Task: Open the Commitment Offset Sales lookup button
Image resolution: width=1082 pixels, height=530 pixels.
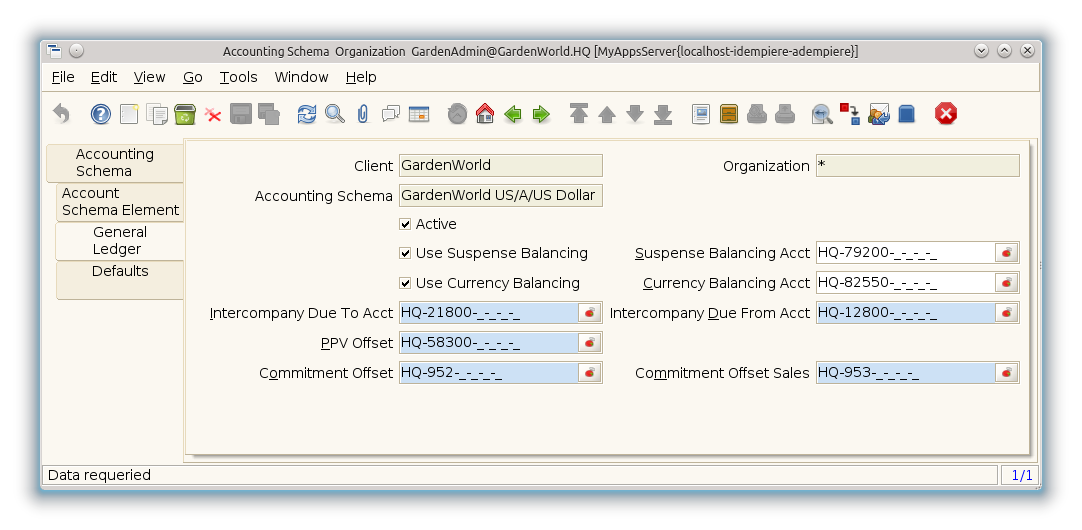Action: click(1006, 373)
